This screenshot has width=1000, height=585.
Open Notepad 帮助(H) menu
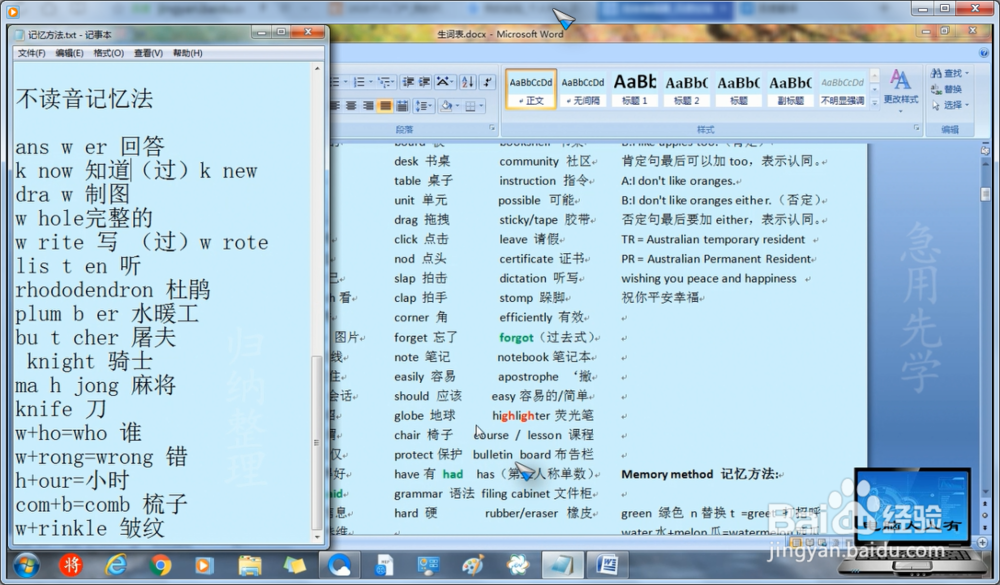tap(188, 53)
